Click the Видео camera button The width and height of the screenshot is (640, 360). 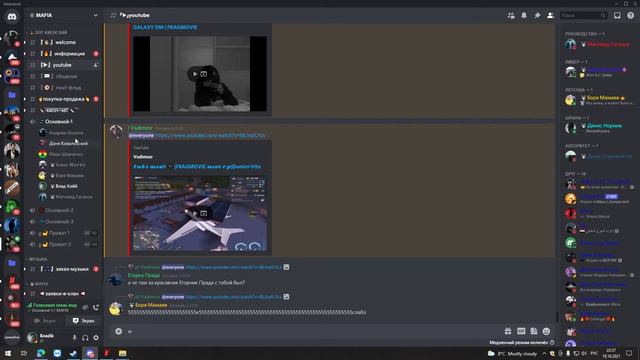[x=45, y=321]
